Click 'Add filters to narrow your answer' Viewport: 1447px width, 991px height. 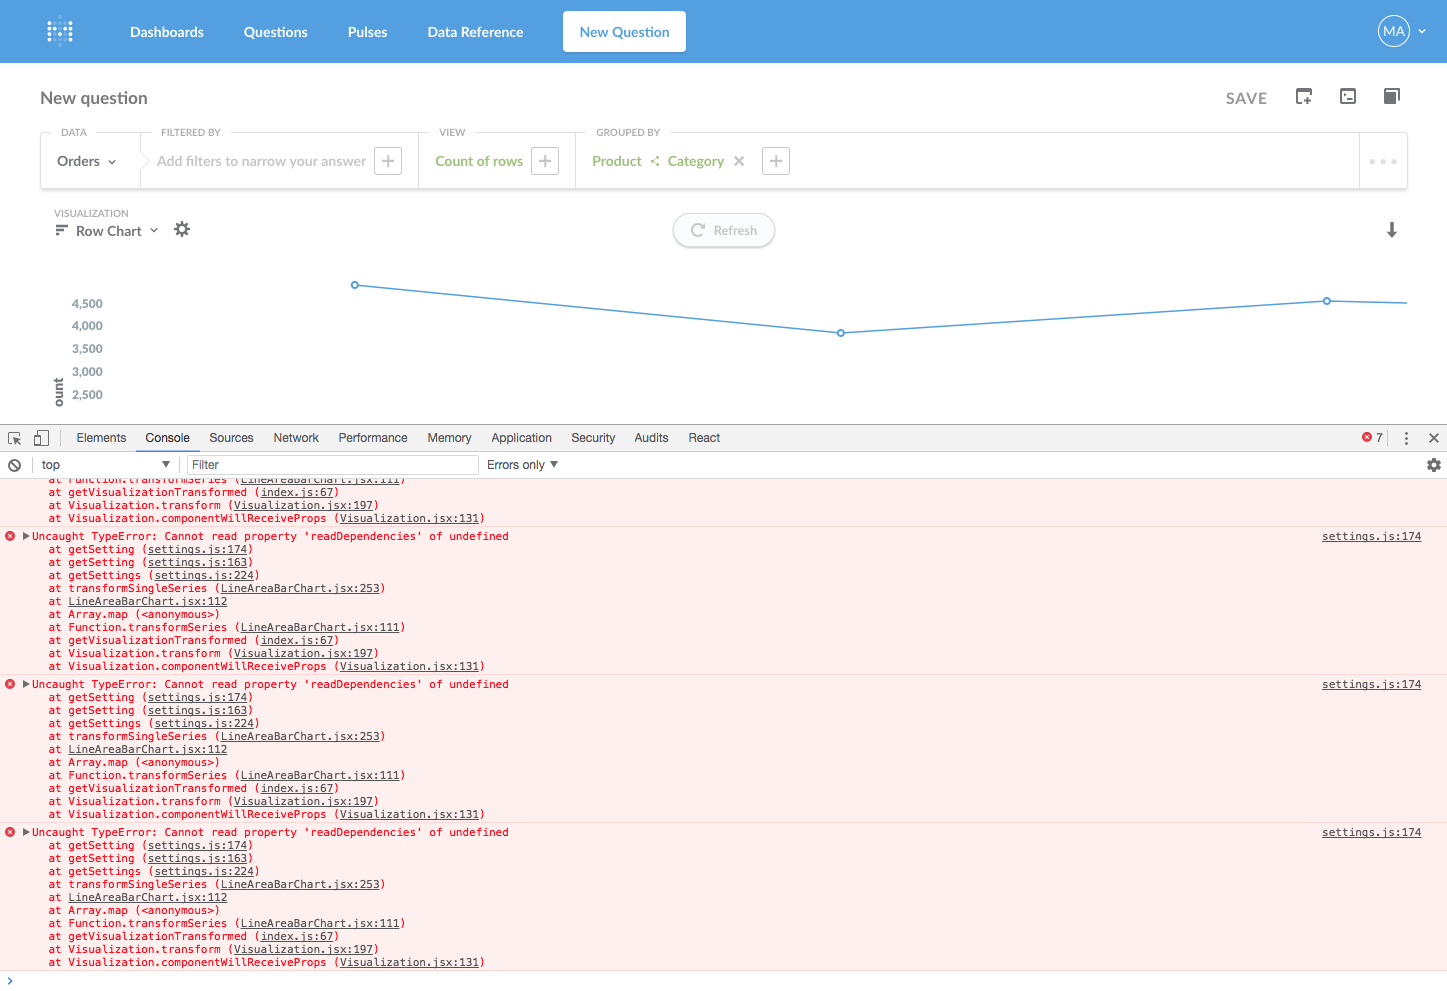pyautogui.click(x=262, y=161)
